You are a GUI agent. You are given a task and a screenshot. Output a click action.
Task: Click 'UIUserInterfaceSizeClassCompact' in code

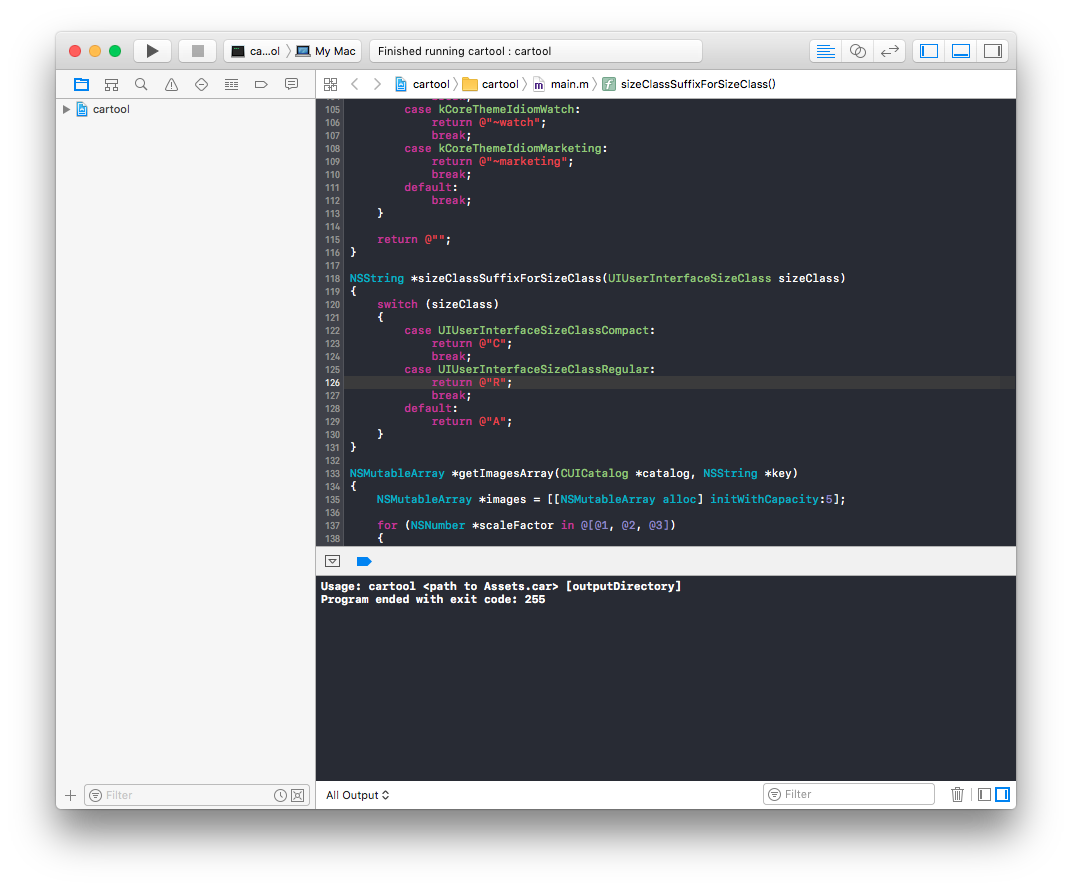coord(544,331)
